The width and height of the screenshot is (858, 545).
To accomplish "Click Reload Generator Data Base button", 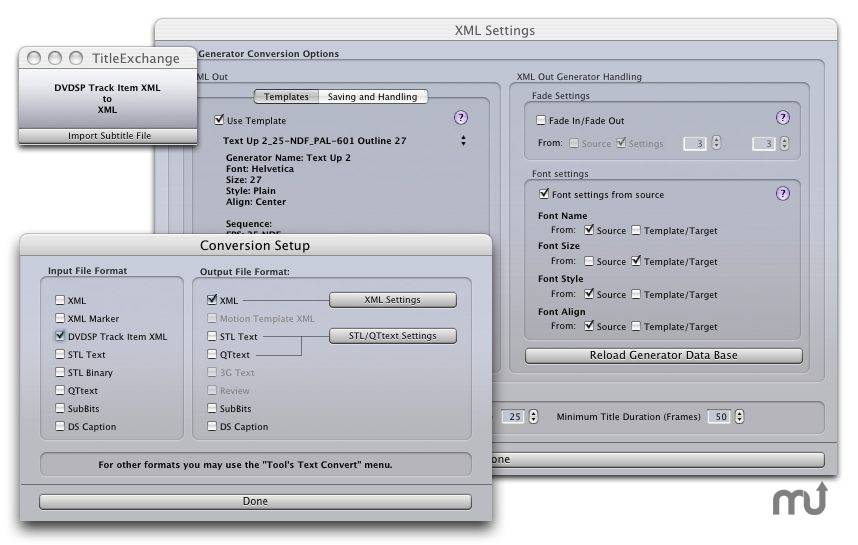I will click(664, 355).
